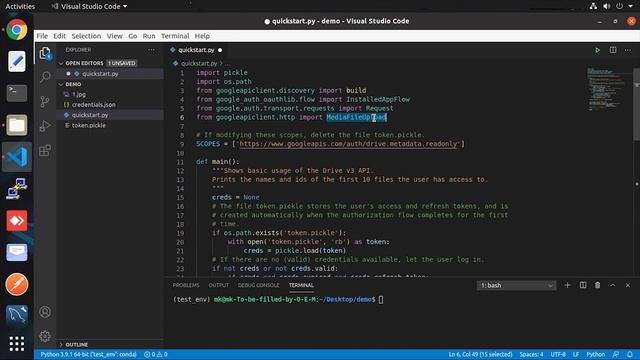
Task: Switch to the Output panel tab
Action: [219, 285]
